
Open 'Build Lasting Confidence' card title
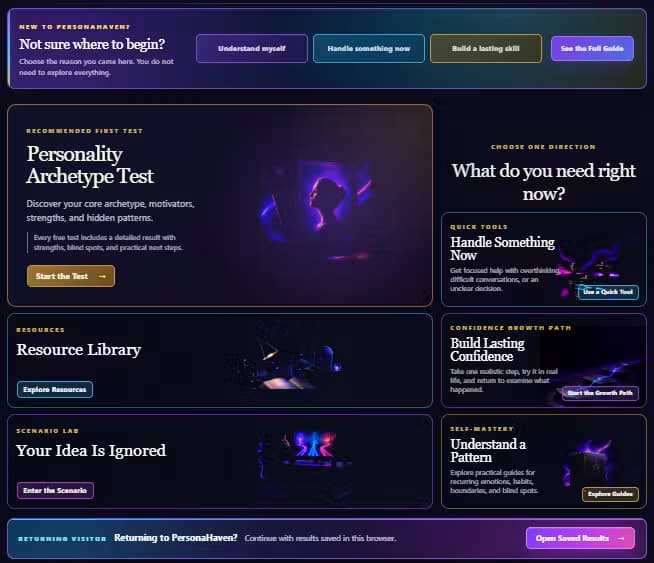(x=487, y=349)
